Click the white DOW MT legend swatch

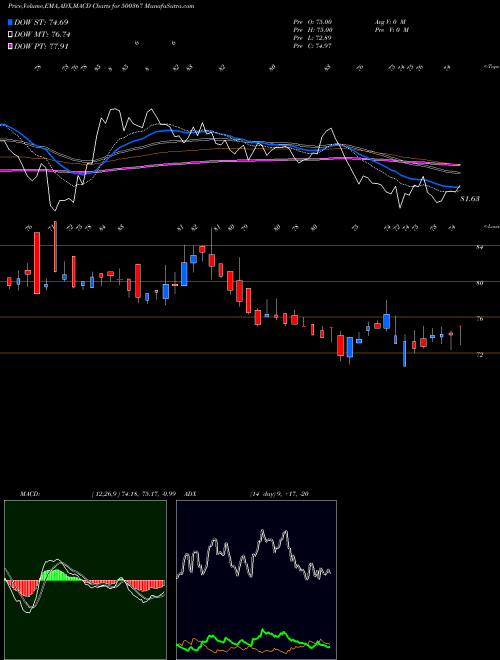click(x=10, y=35)
